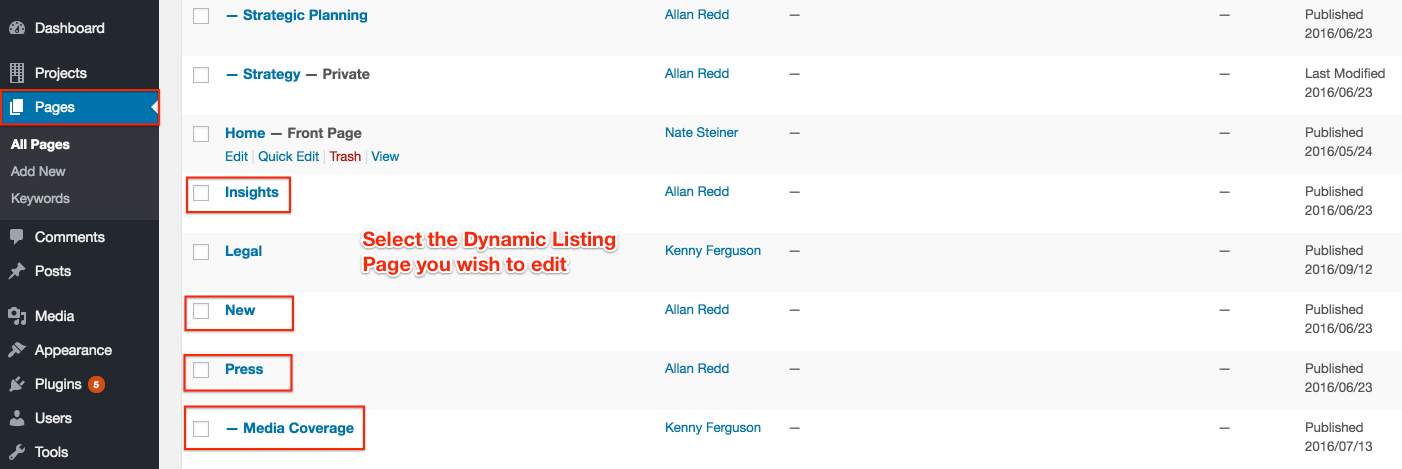Screen dimensions: 1402x469
Task: Move the Home page to Trash
Action: point(345,156)
